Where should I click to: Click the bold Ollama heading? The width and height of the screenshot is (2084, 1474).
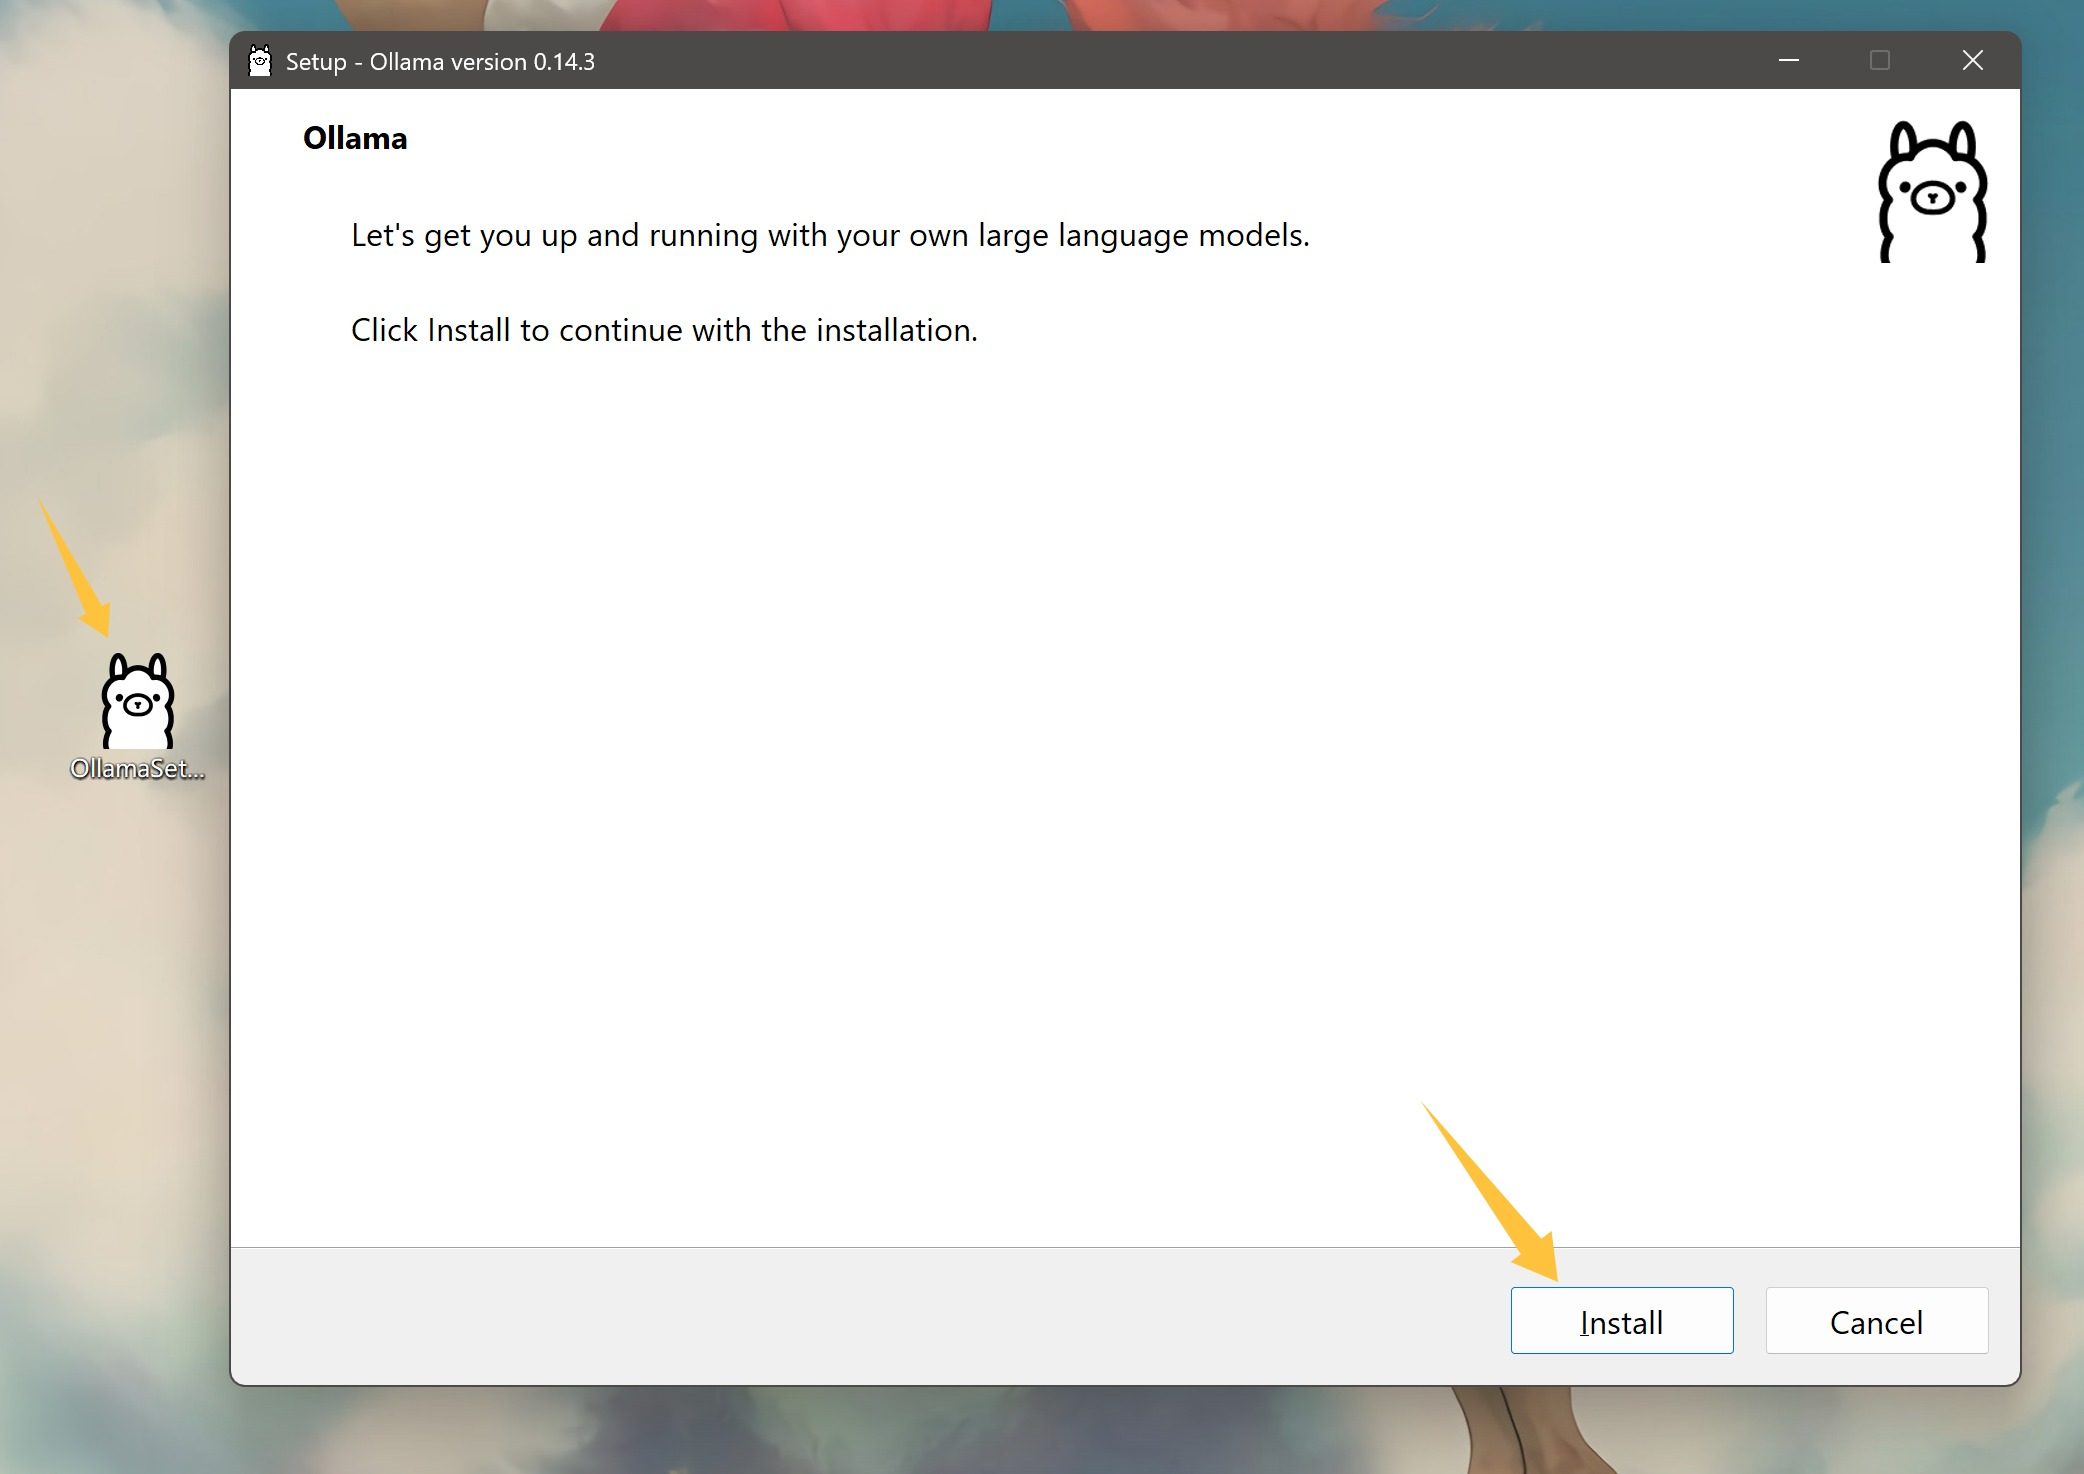point(355,138)
